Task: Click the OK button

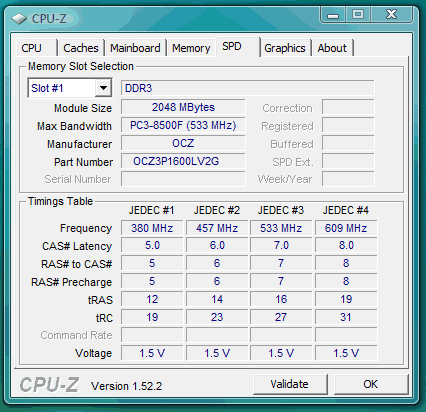Action: 370,384
